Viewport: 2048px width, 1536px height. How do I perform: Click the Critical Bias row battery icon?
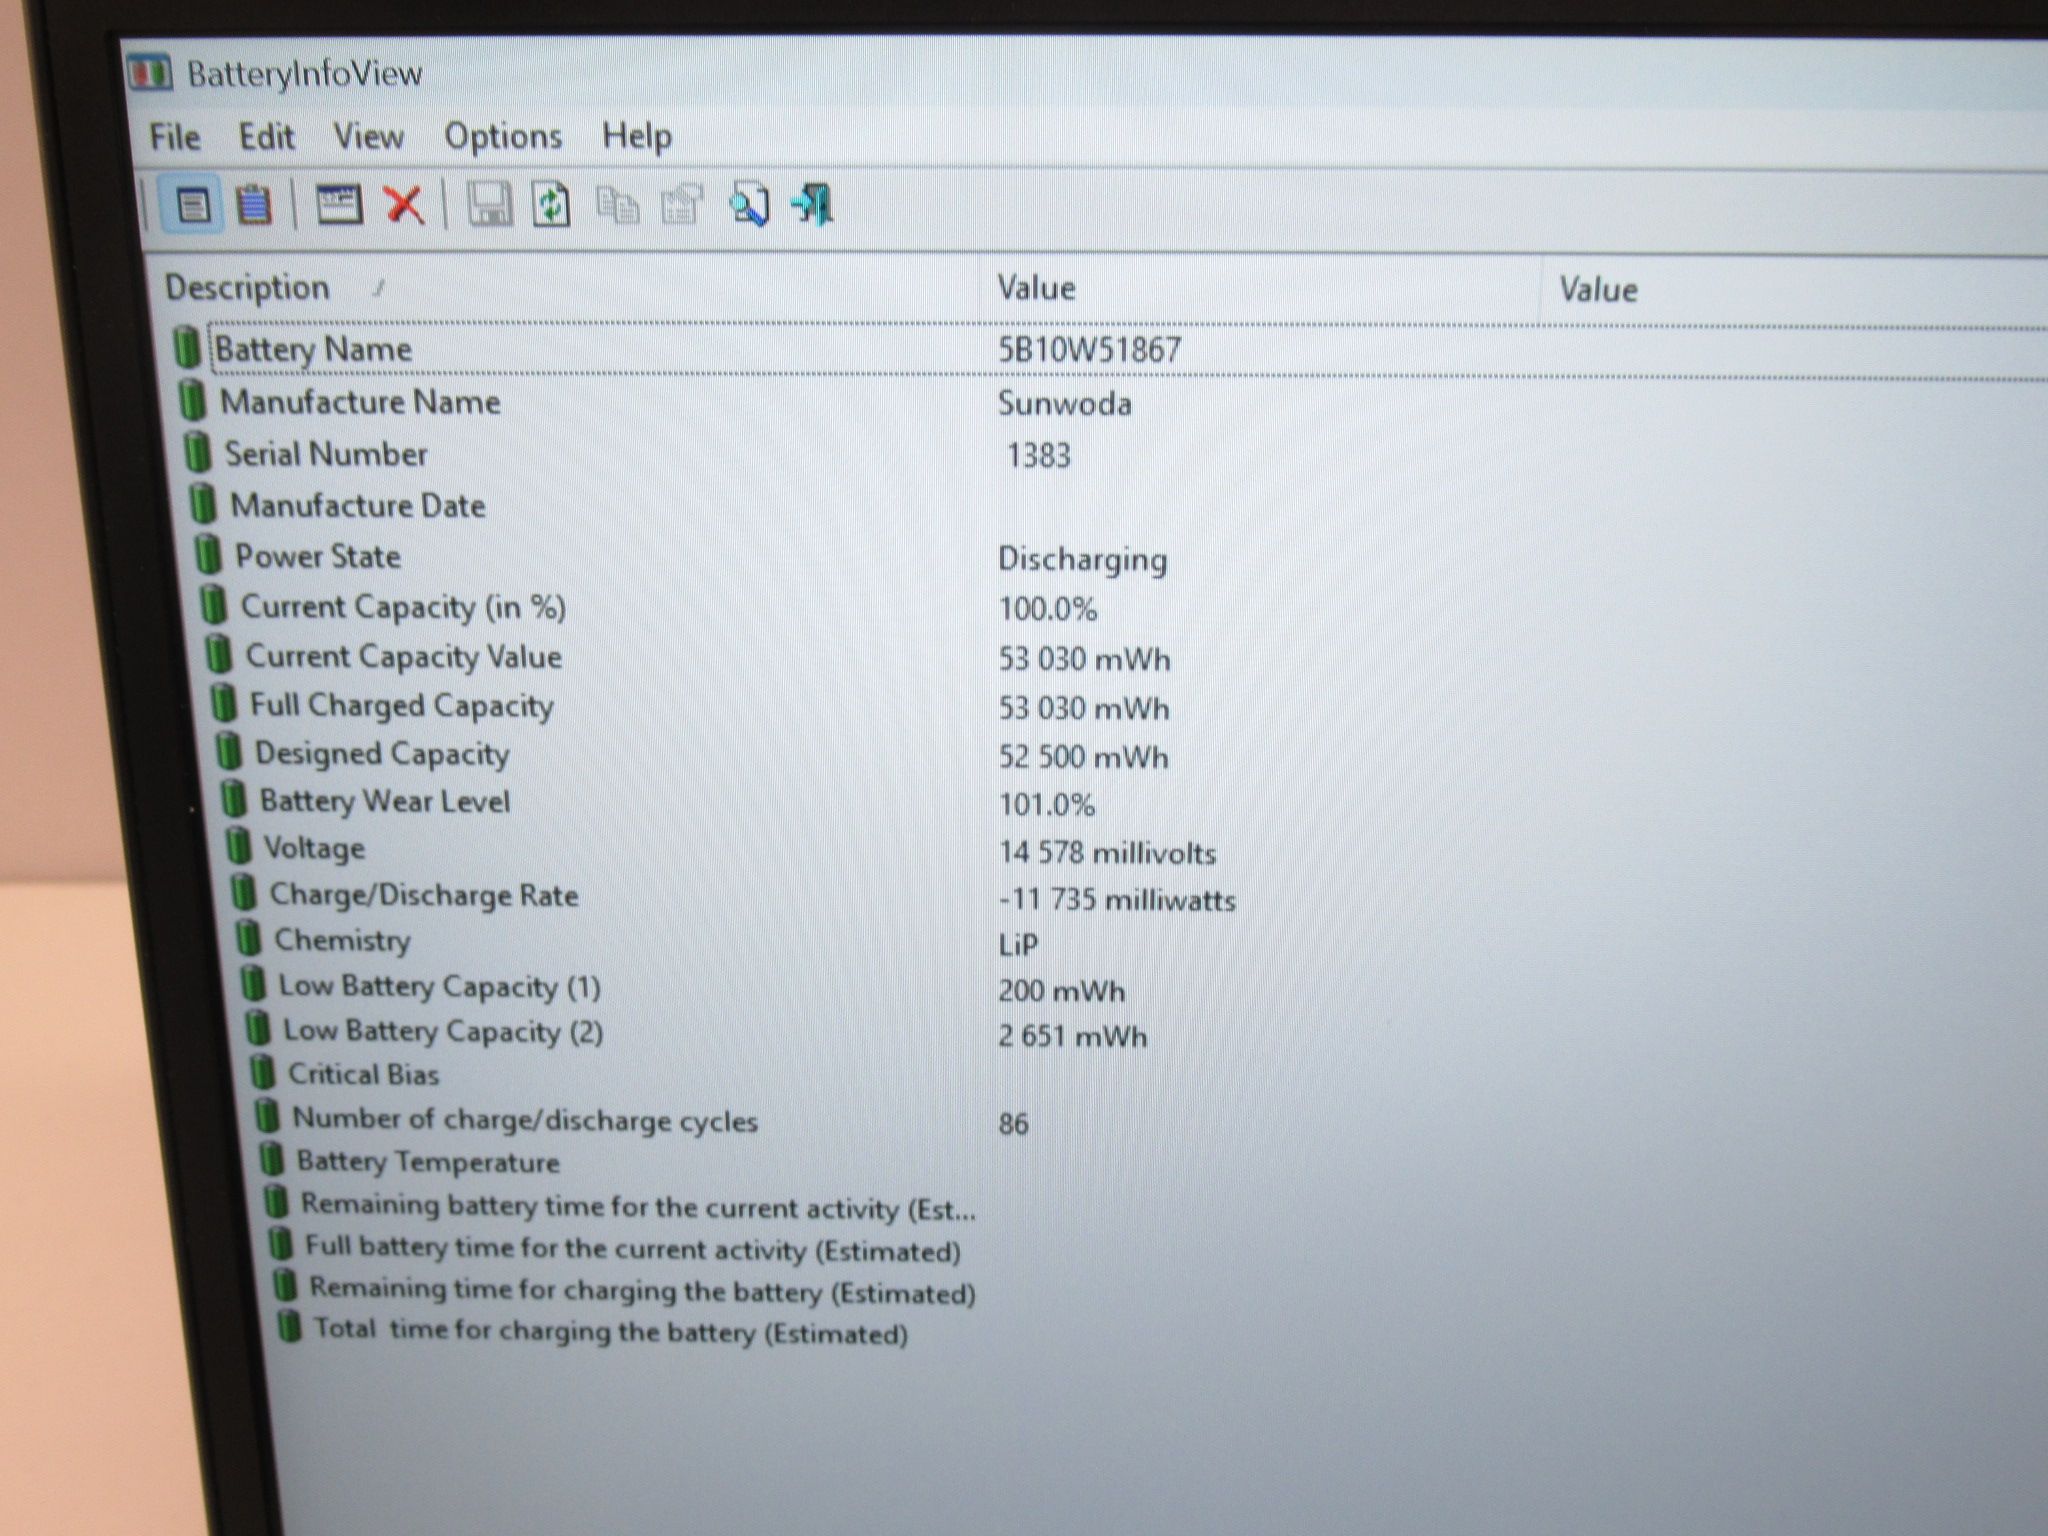click(x=262, y=1072)
